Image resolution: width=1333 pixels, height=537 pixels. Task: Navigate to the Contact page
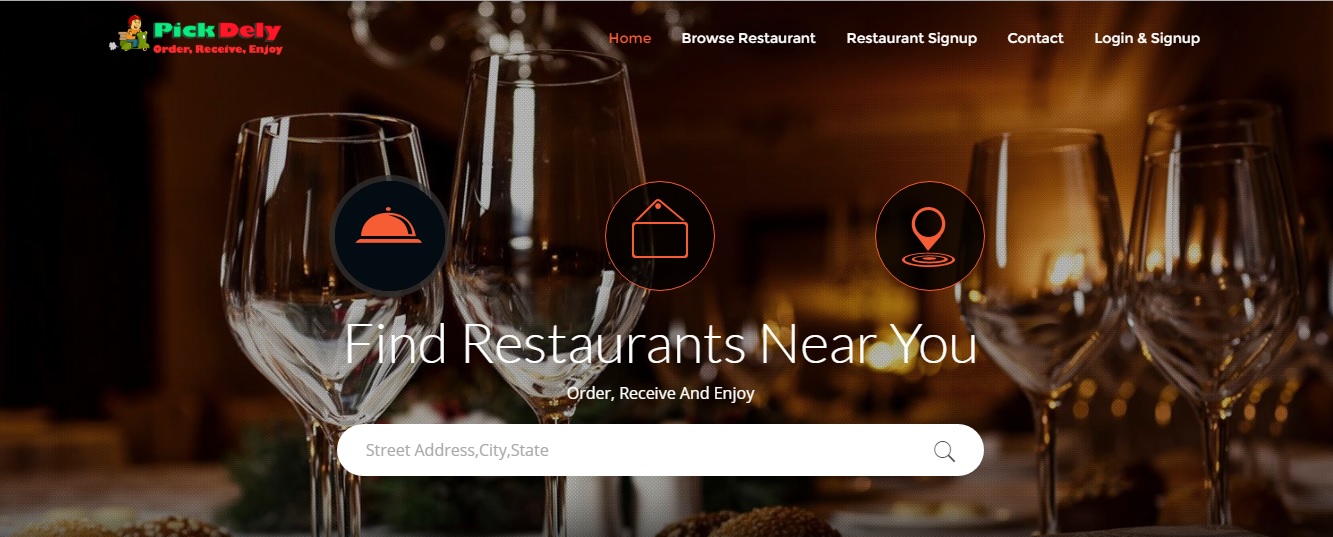(x=1035, y=38)
